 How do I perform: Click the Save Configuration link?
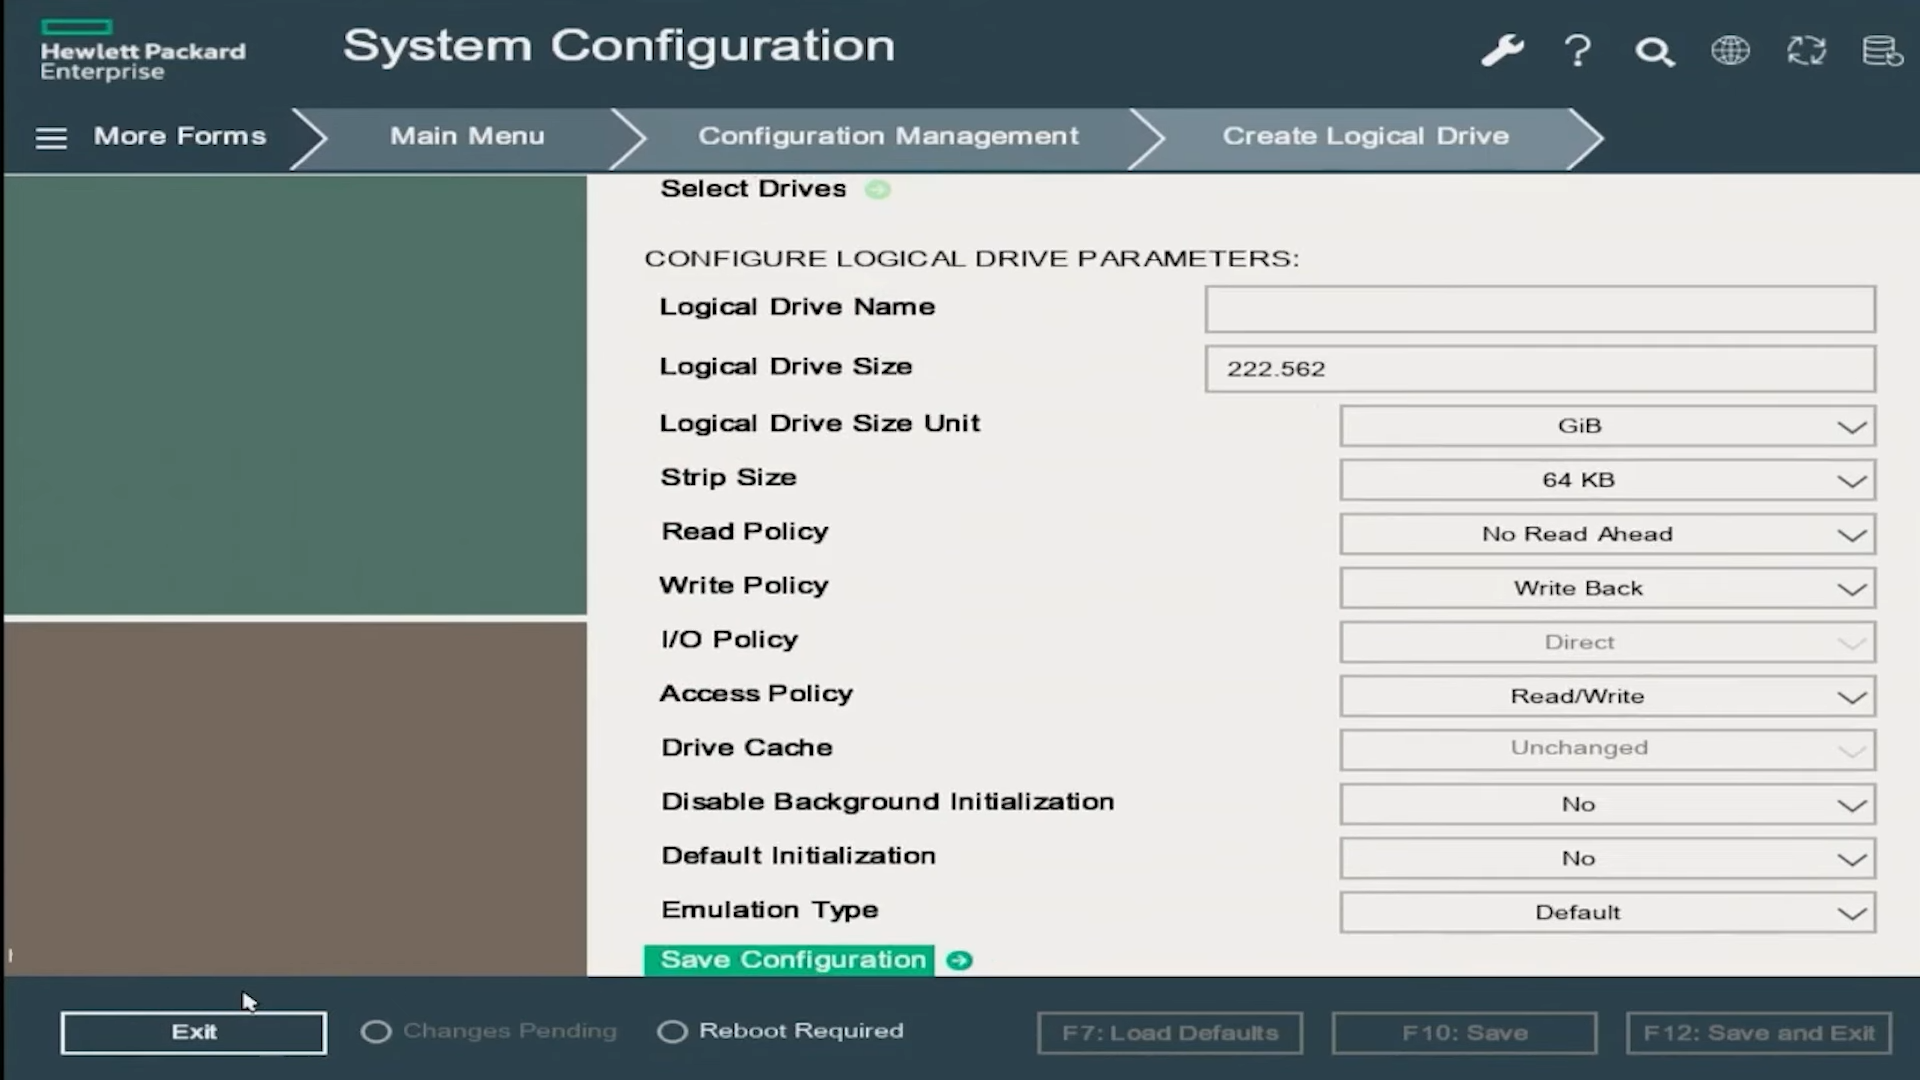pos(792,960)
